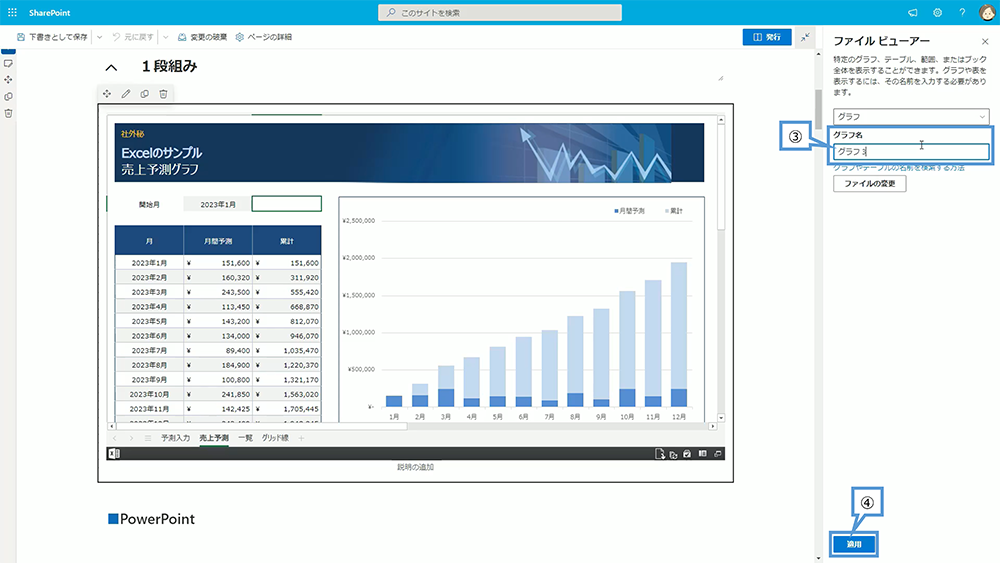Click the megaphone feedback icon
Viewport: 1000px width, 563px height.
tap(913, 13)
